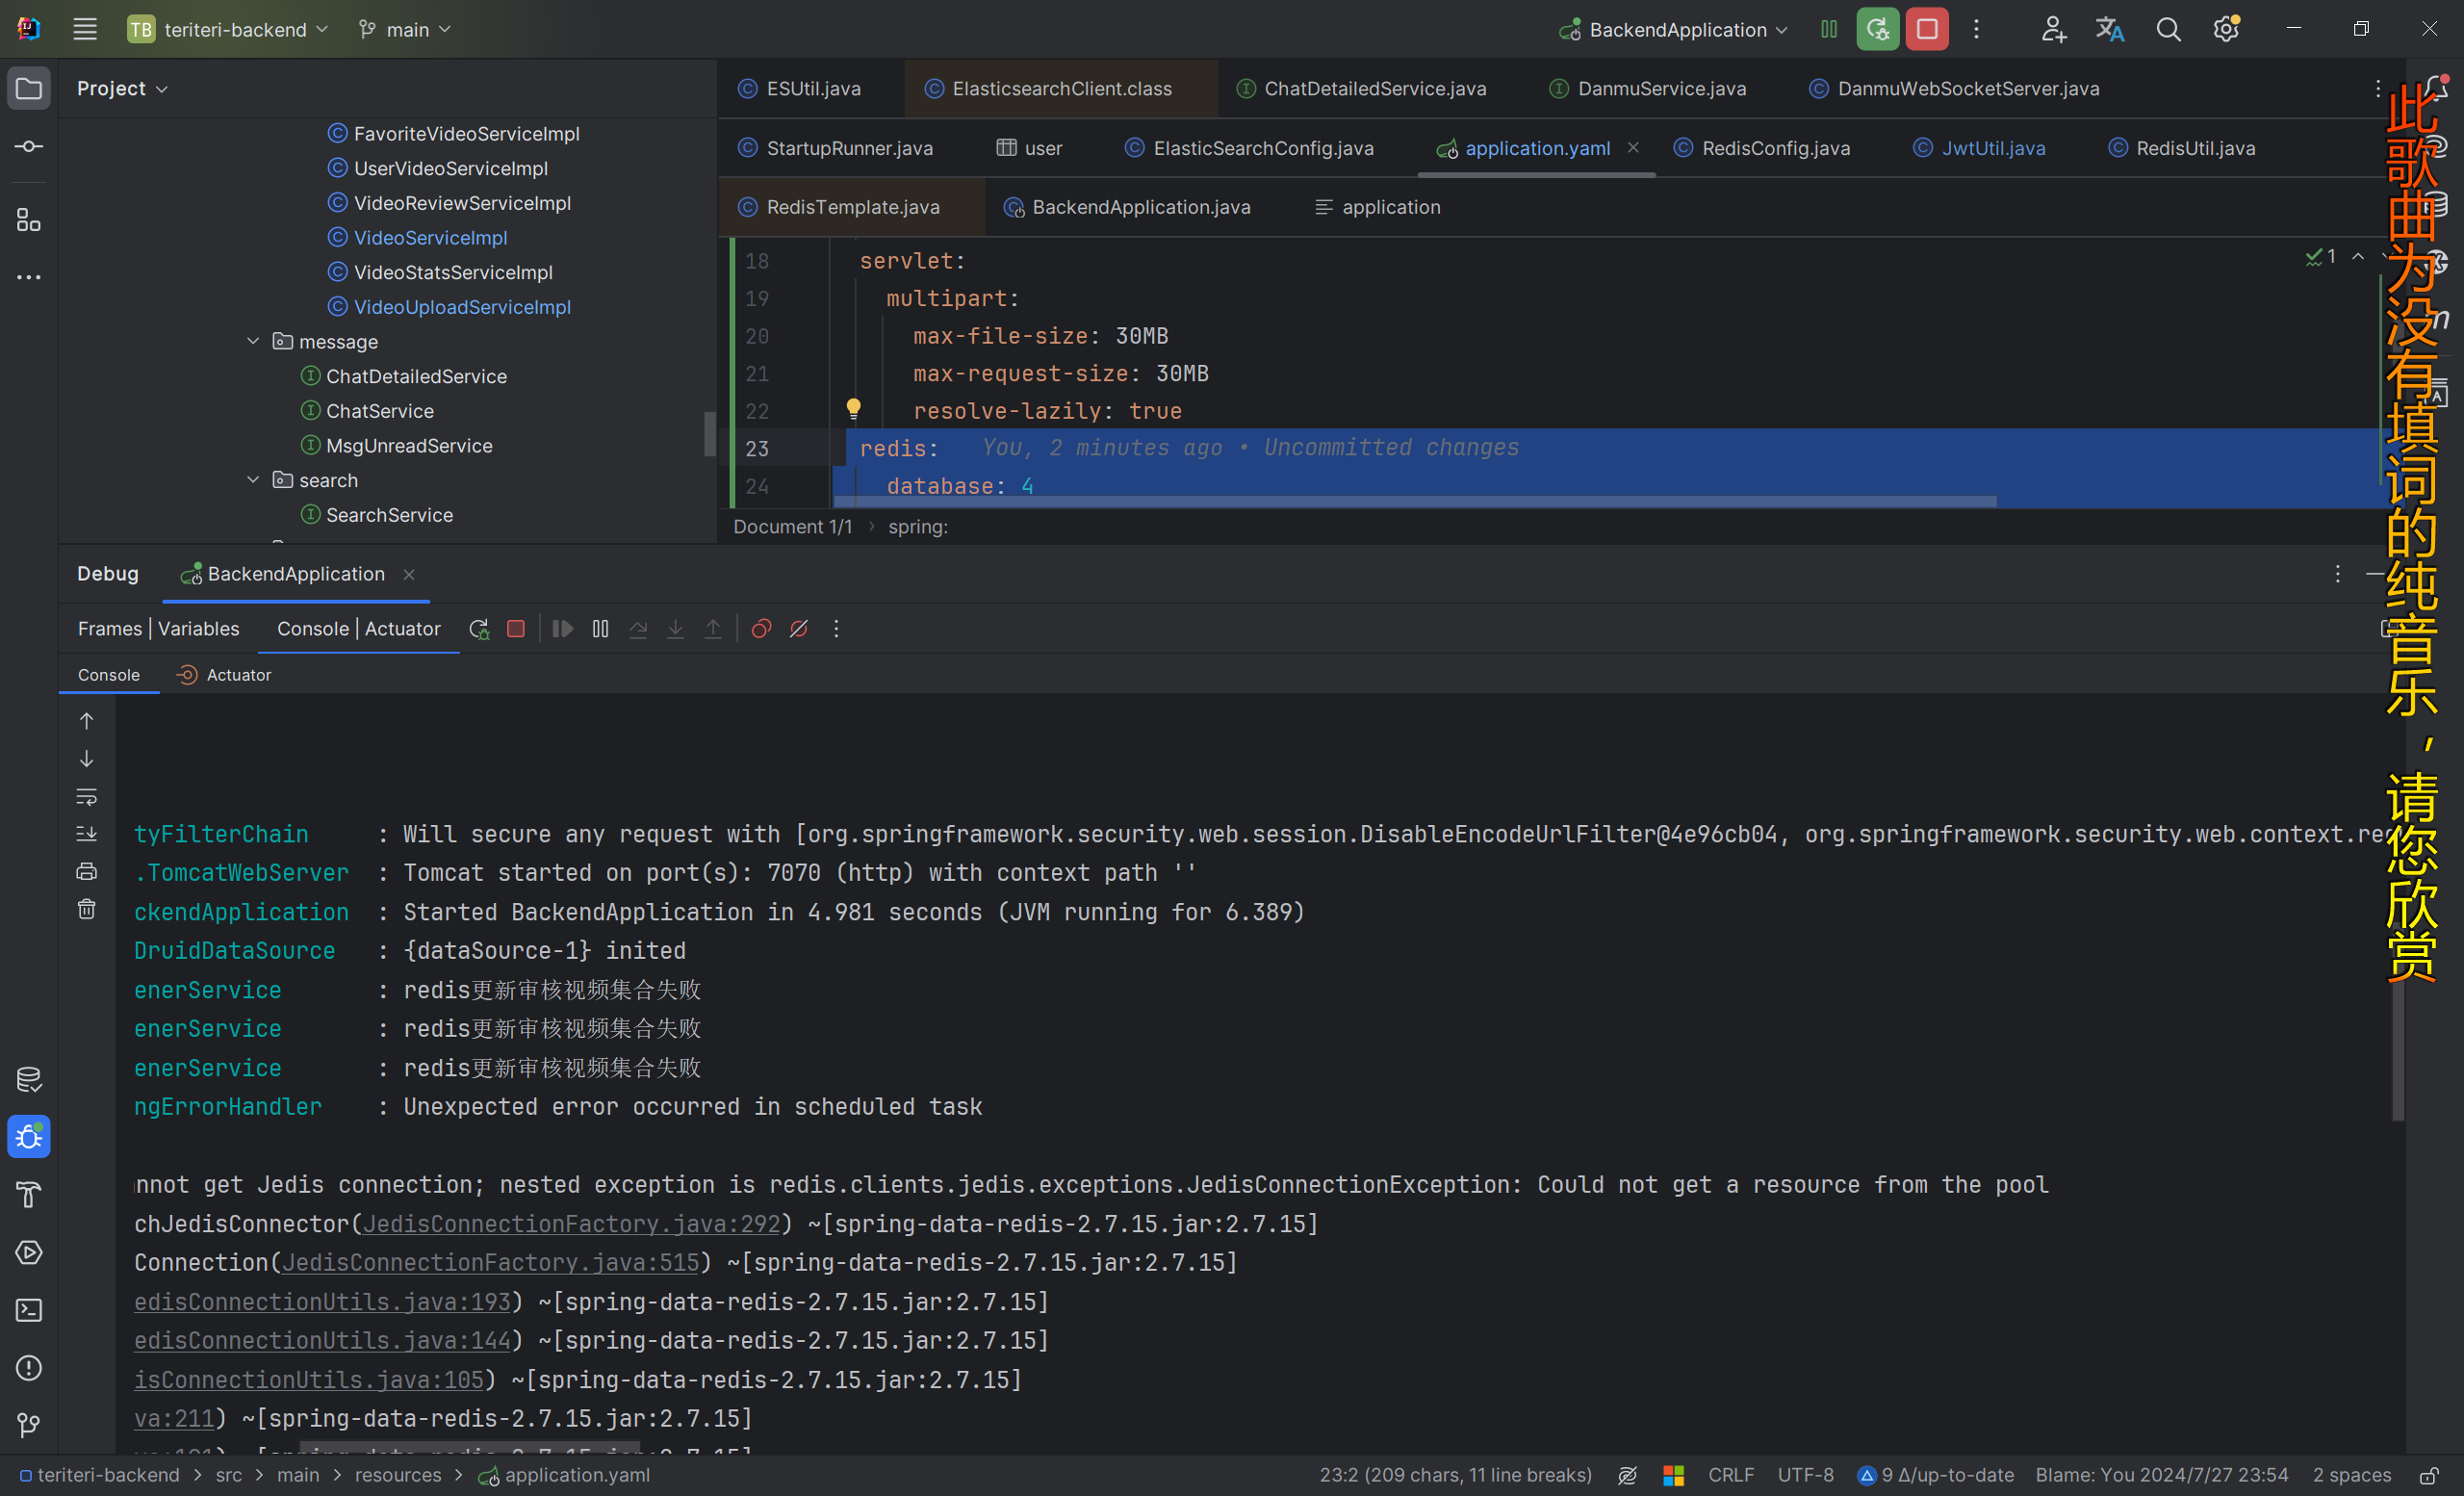Open the Project tool window folder icon
This screenshot has width=2464, height=1496.
point(29,89)
